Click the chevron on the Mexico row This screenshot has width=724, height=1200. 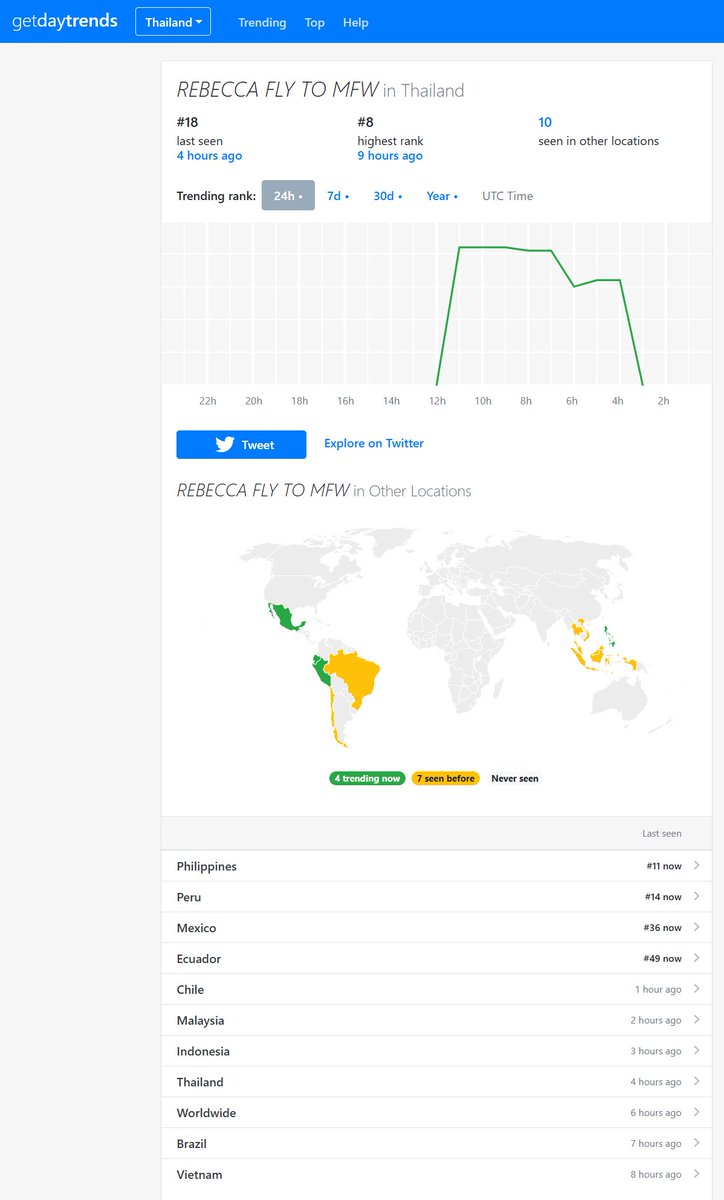696,928
